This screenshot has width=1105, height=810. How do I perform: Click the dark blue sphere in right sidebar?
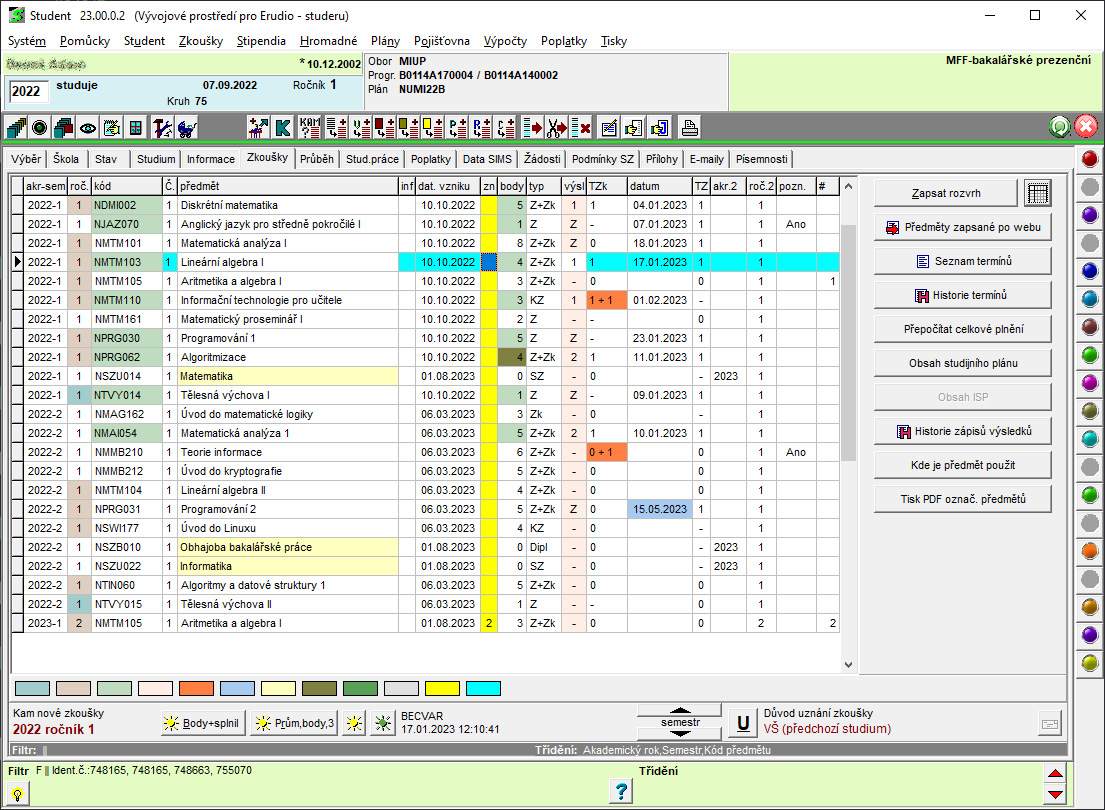tap(1090, 270)
